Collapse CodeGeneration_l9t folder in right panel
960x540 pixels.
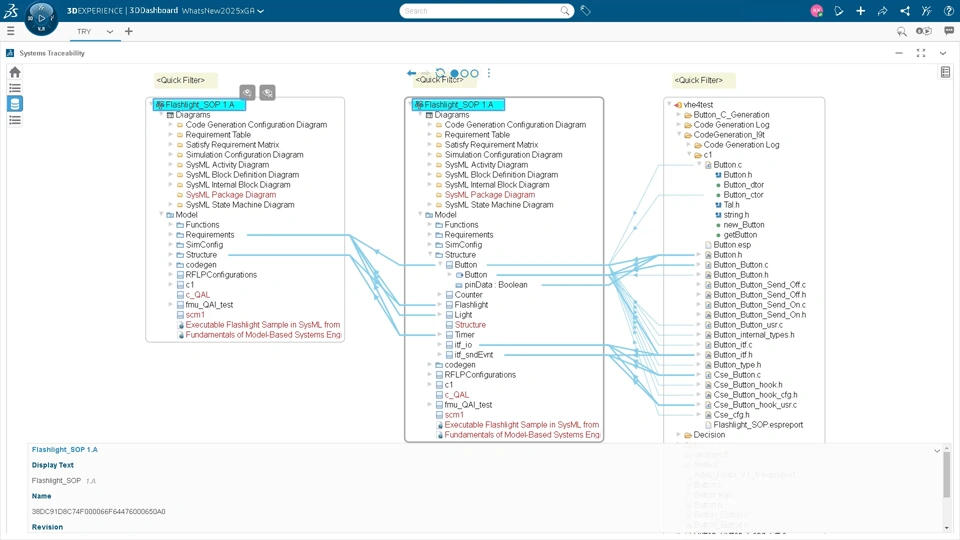tap(679, 135)
